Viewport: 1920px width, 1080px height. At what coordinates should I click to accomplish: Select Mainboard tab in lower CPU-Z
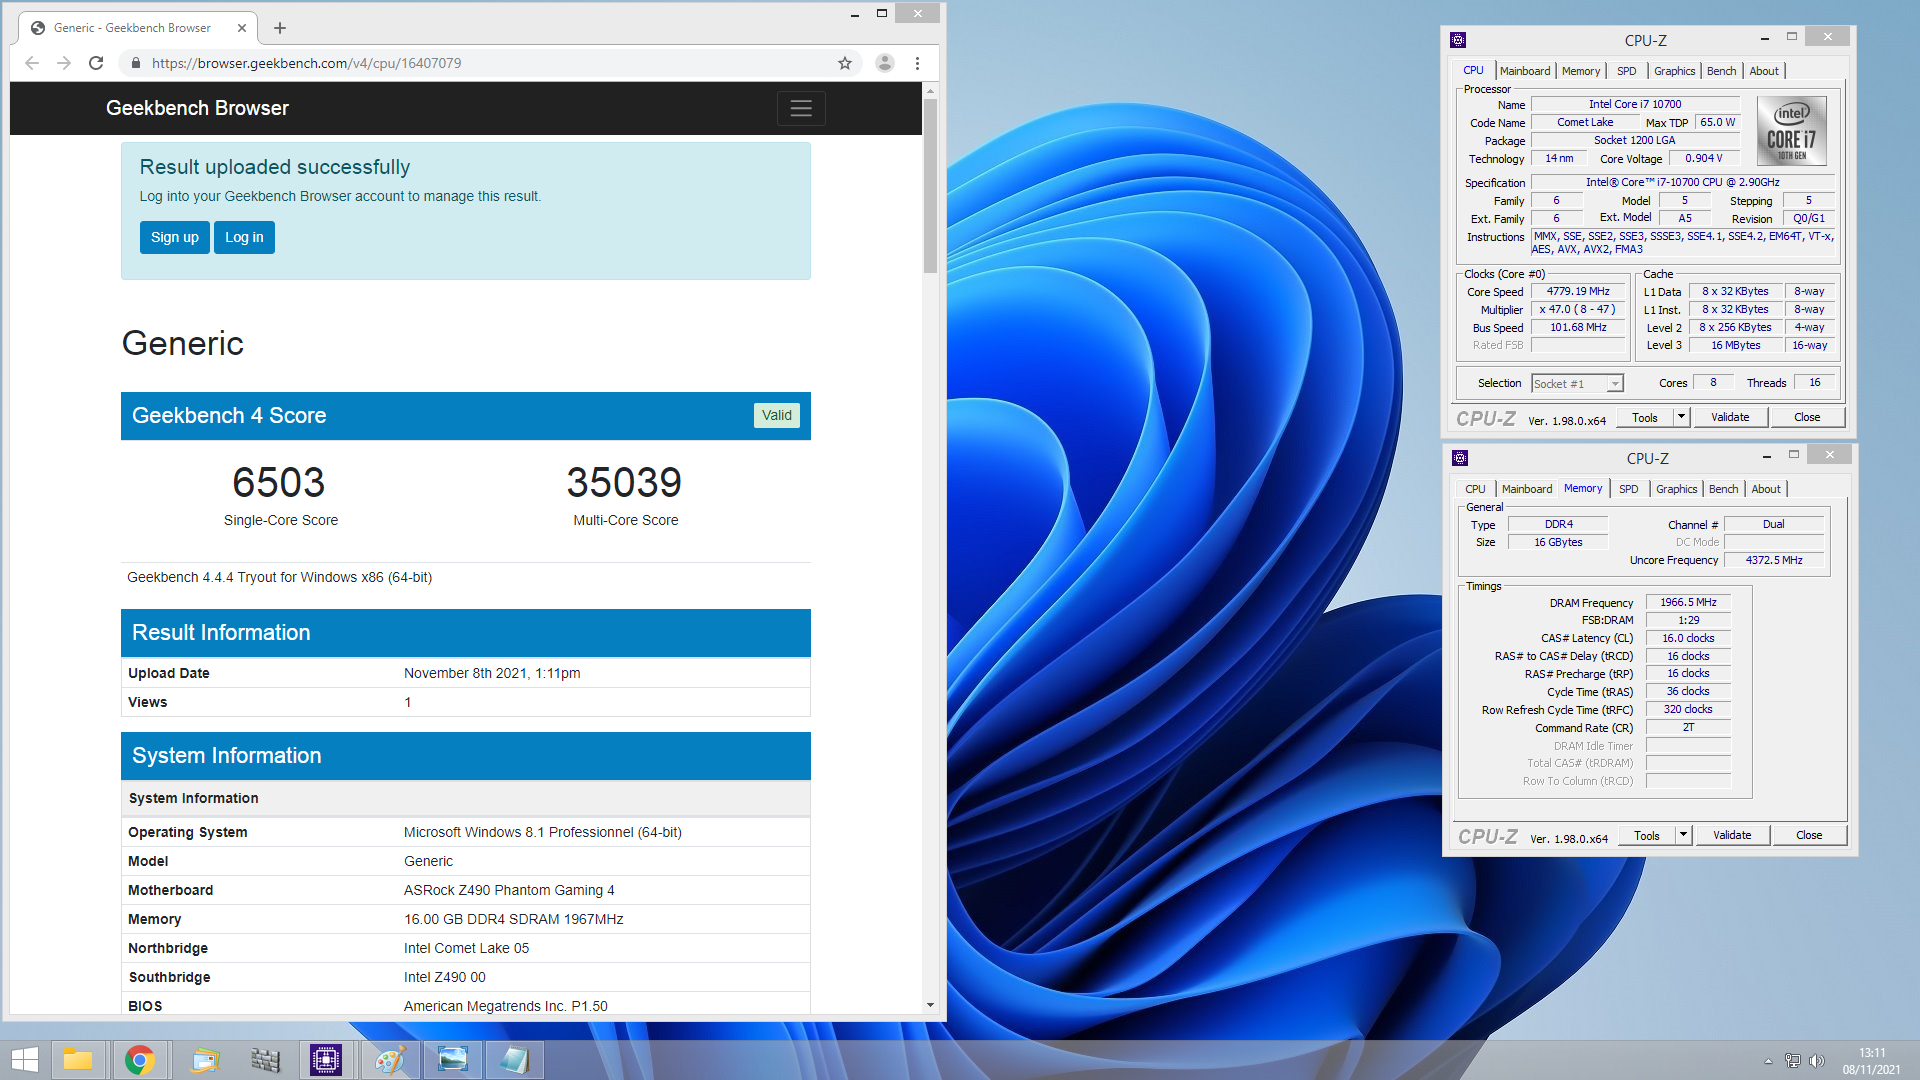click(1527, 489)
